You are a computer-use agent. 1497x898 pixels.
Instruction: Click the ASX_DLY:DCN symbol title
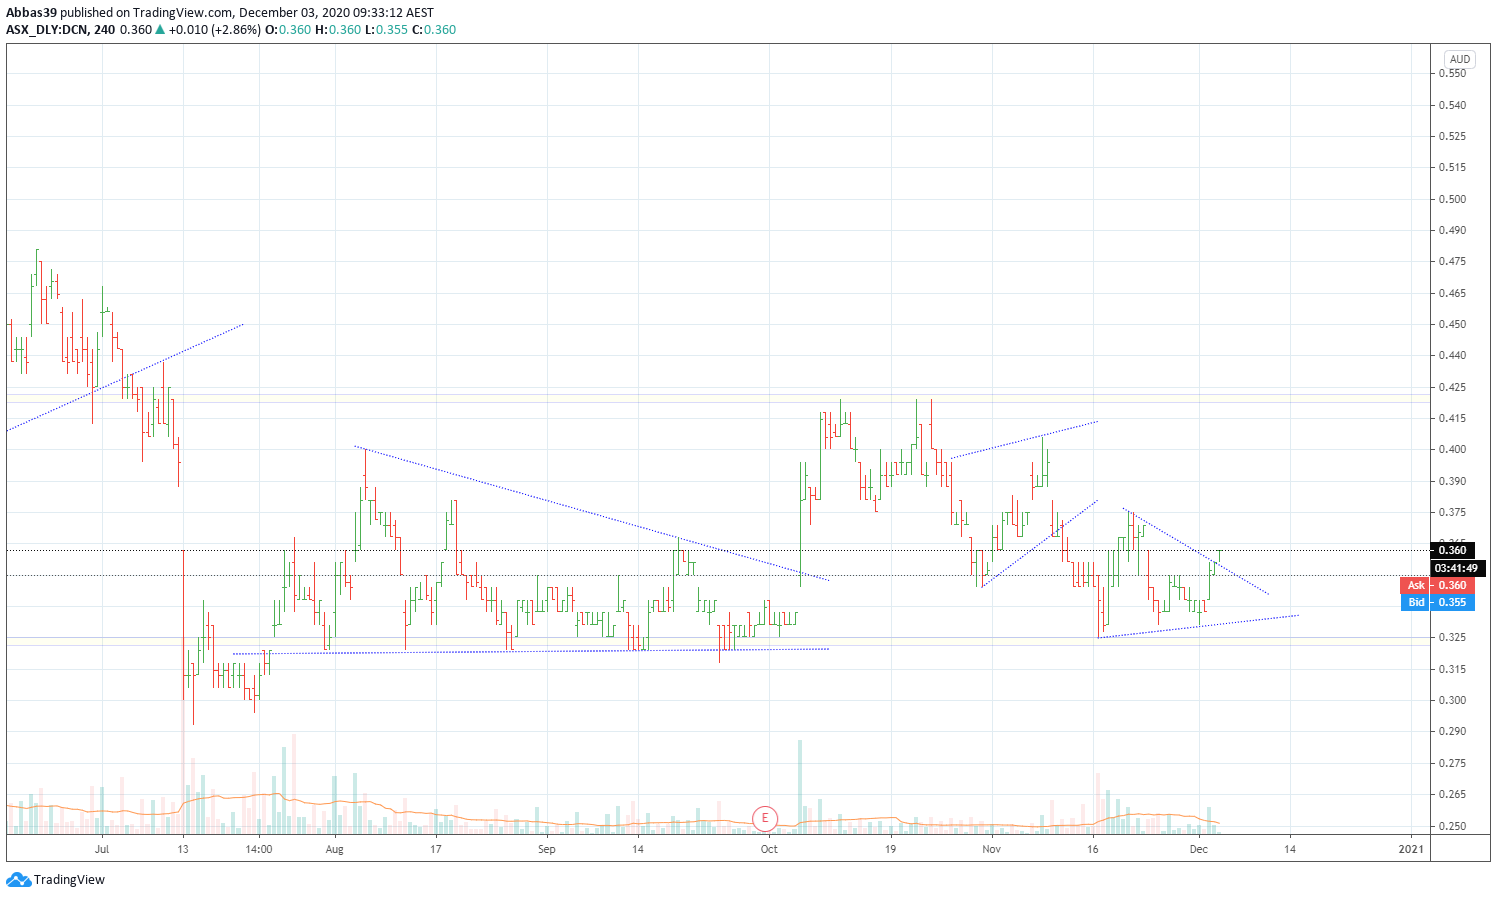pyautogui.click(x=47, y=30)
